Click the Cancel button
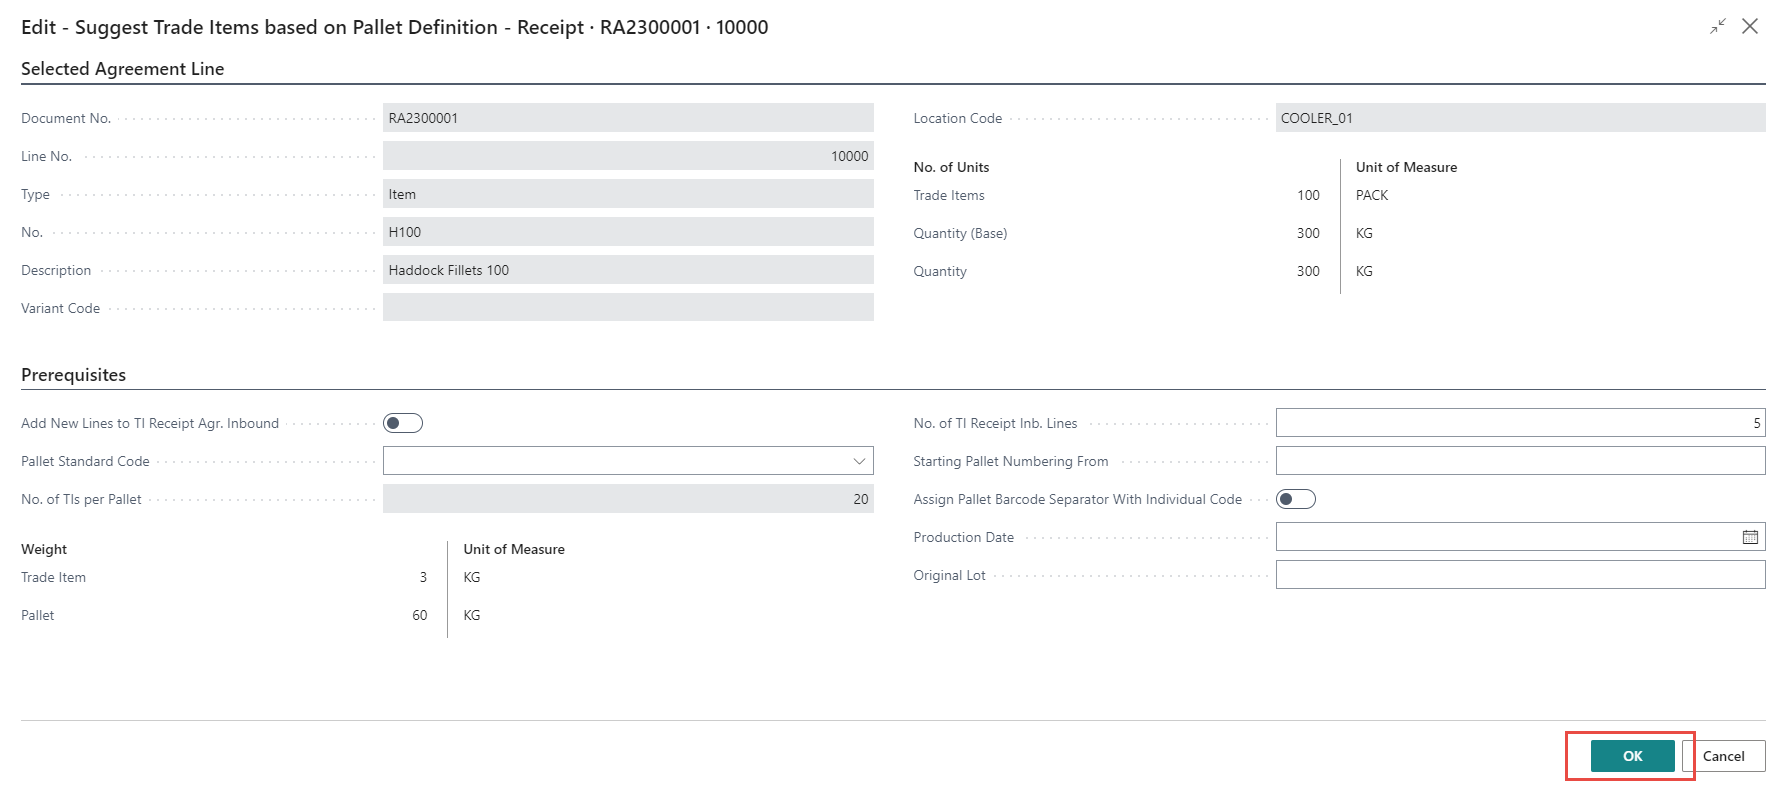Viewport: 1788px width, 790px height. [1723, 756]
